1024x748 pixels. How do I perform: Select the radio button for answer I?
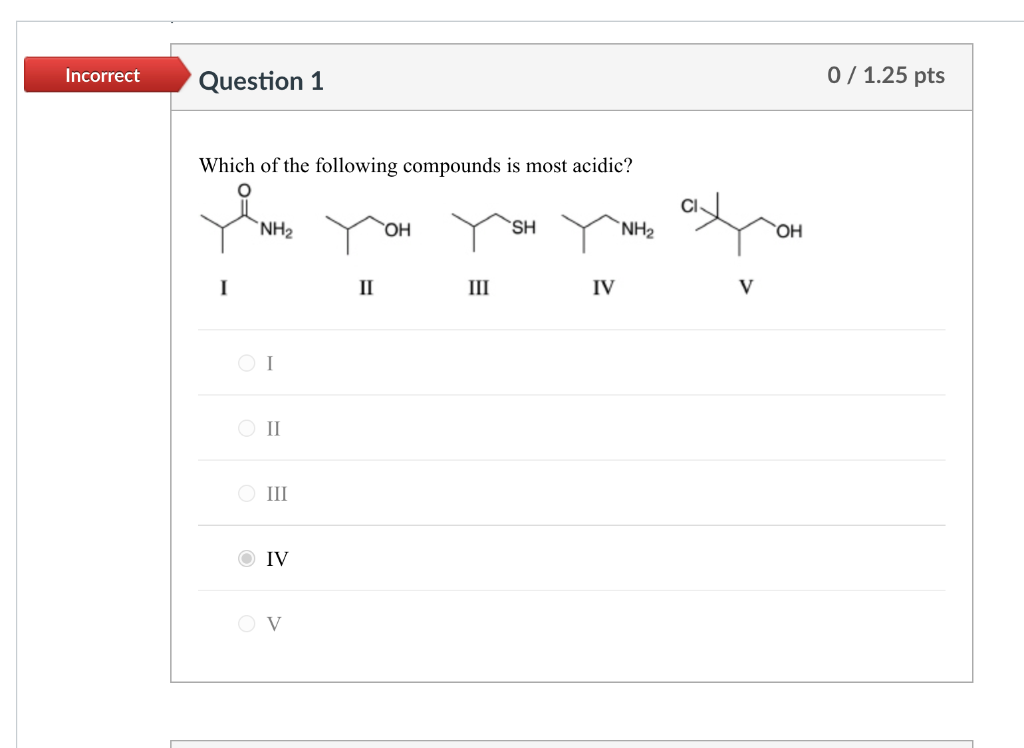[245, 363]
